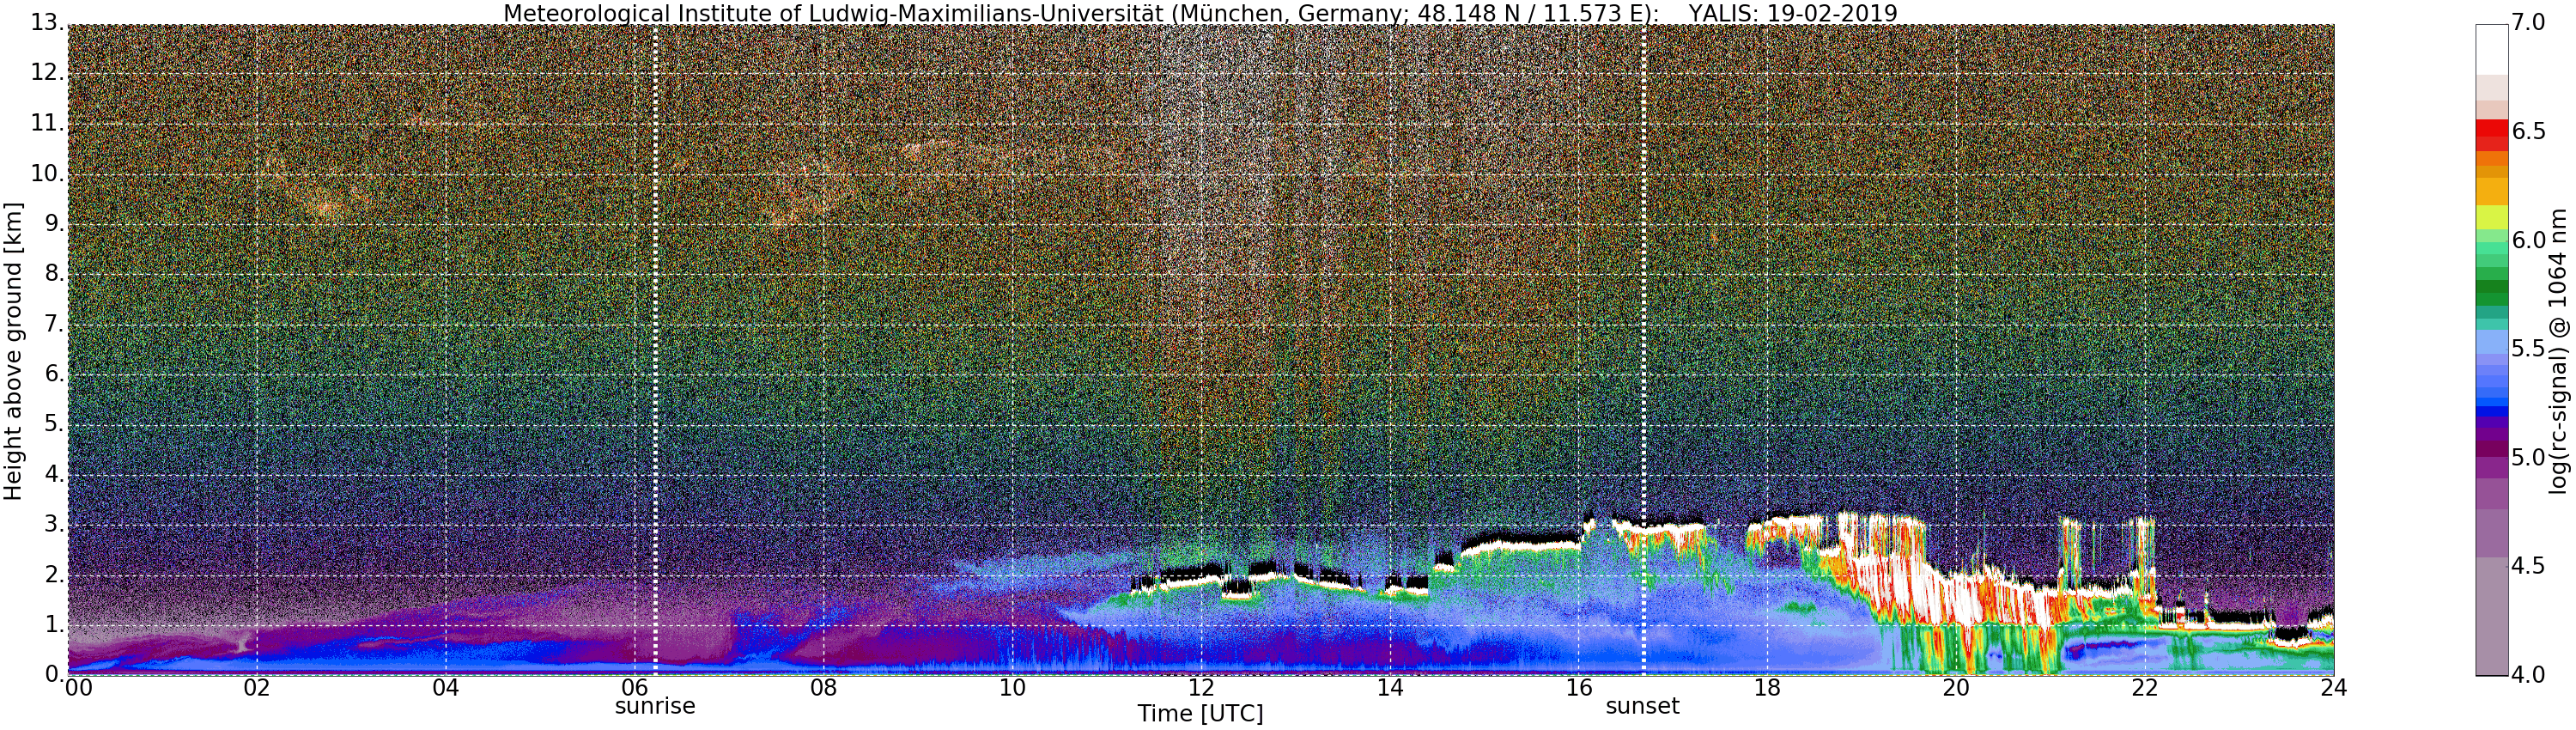Click the time axis tick label '16'
Image resolution: width=2576 pixels, height=730 pixels.
[x=1579, y=688]
